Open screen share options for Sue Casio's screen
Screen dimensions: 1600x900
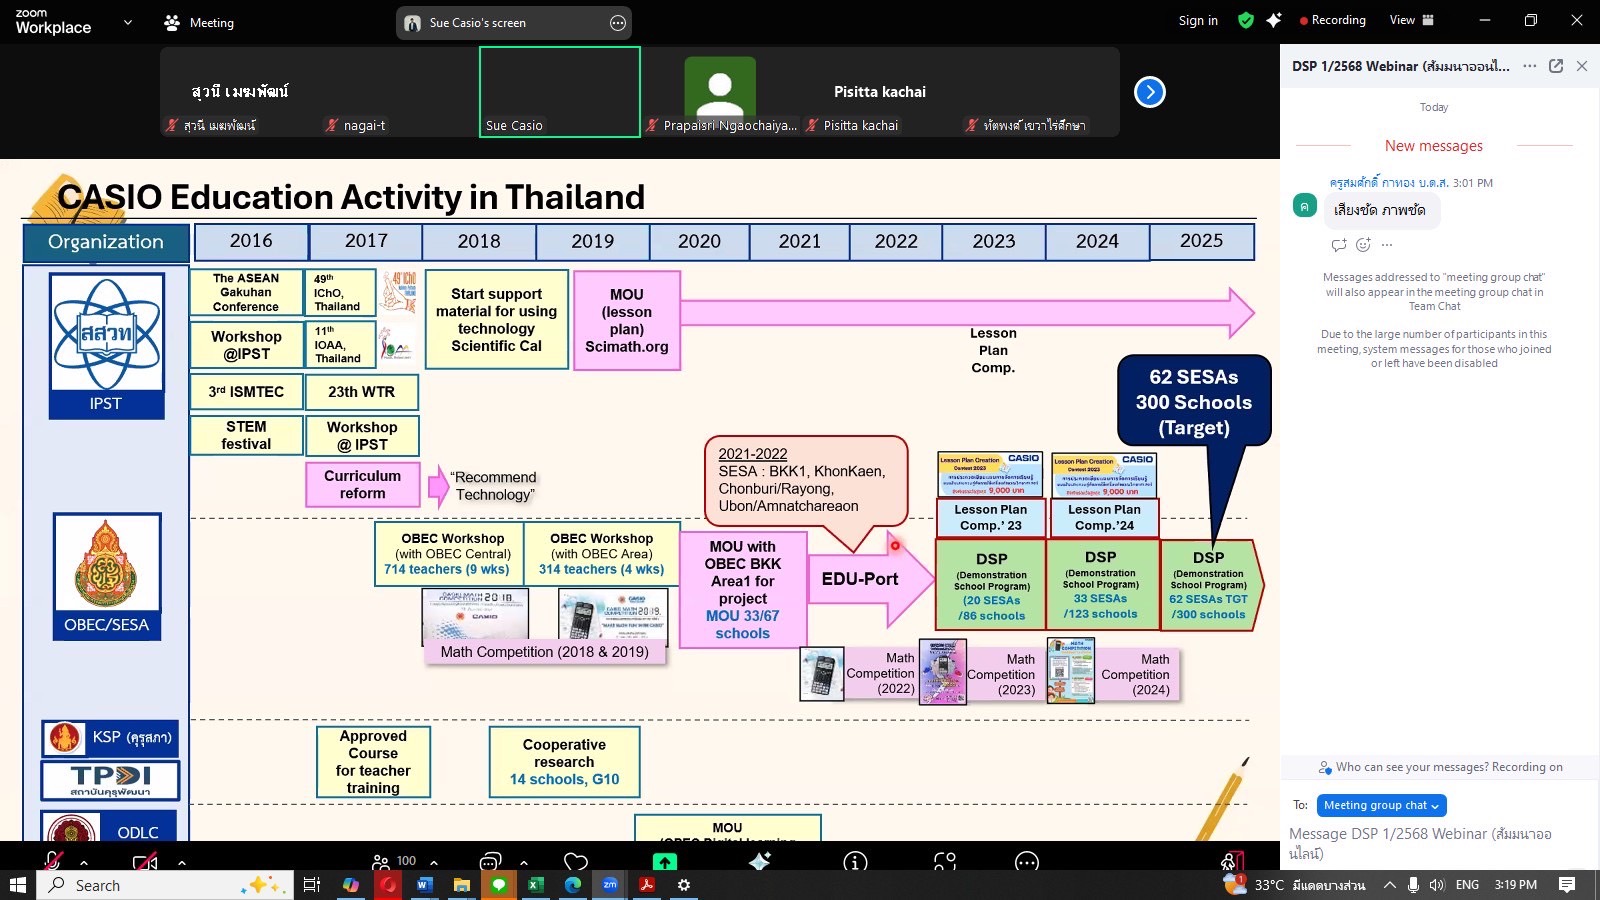618,23
